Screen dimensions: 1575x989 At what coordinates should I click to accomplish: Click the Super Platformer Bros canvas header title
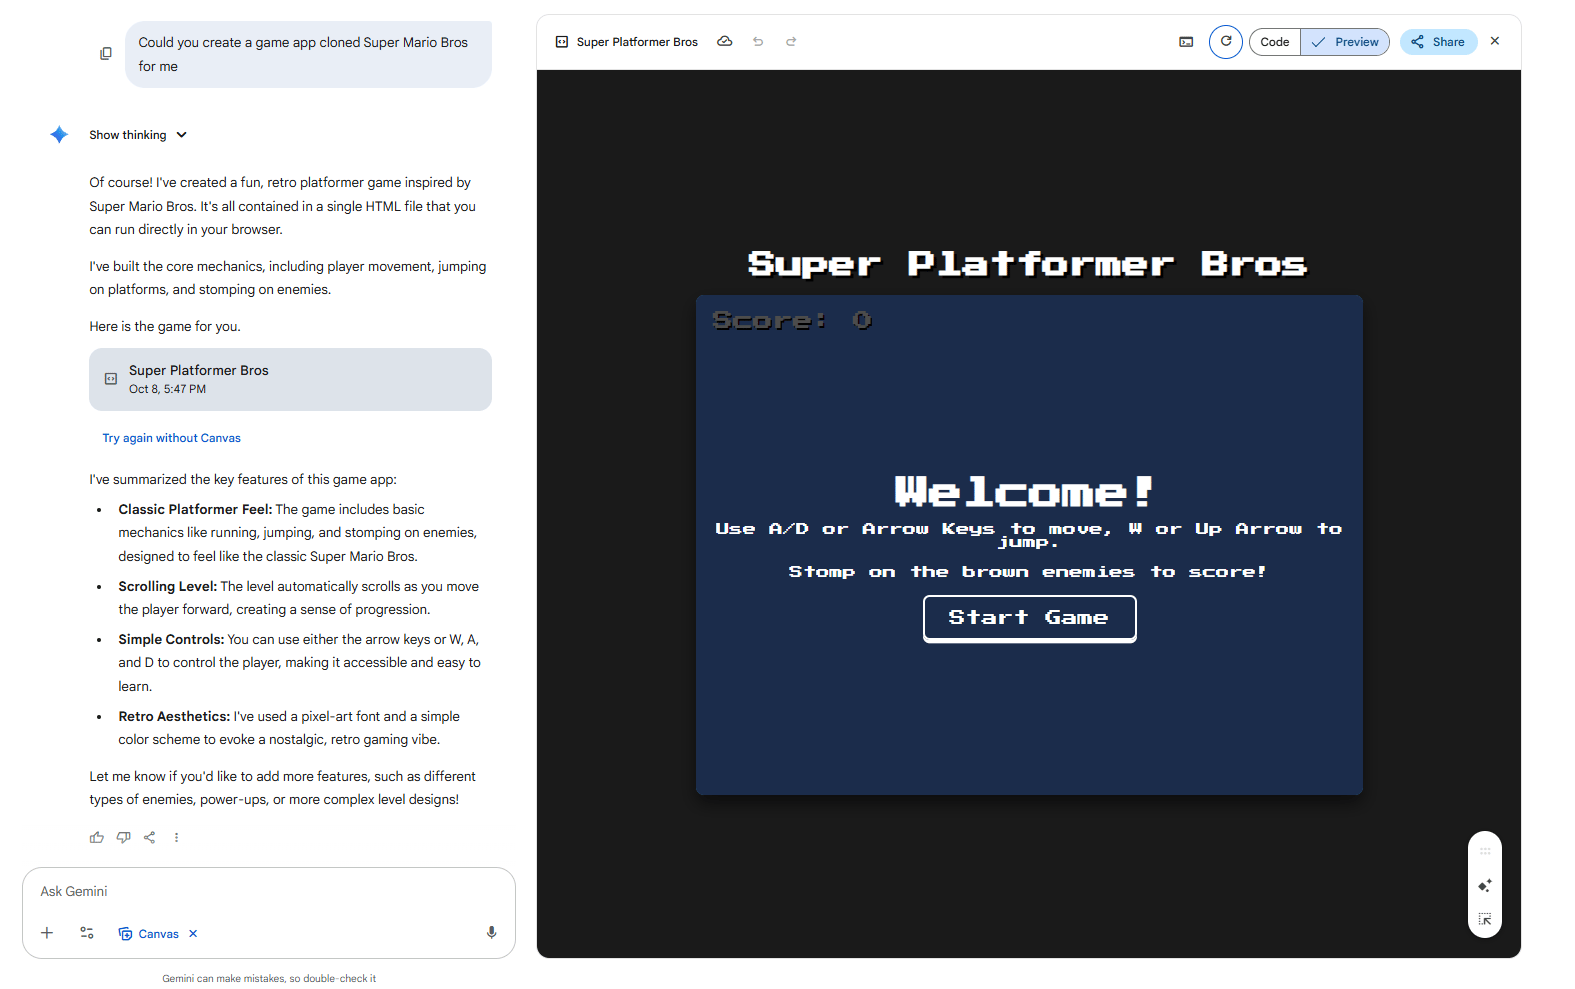(637, 42)
